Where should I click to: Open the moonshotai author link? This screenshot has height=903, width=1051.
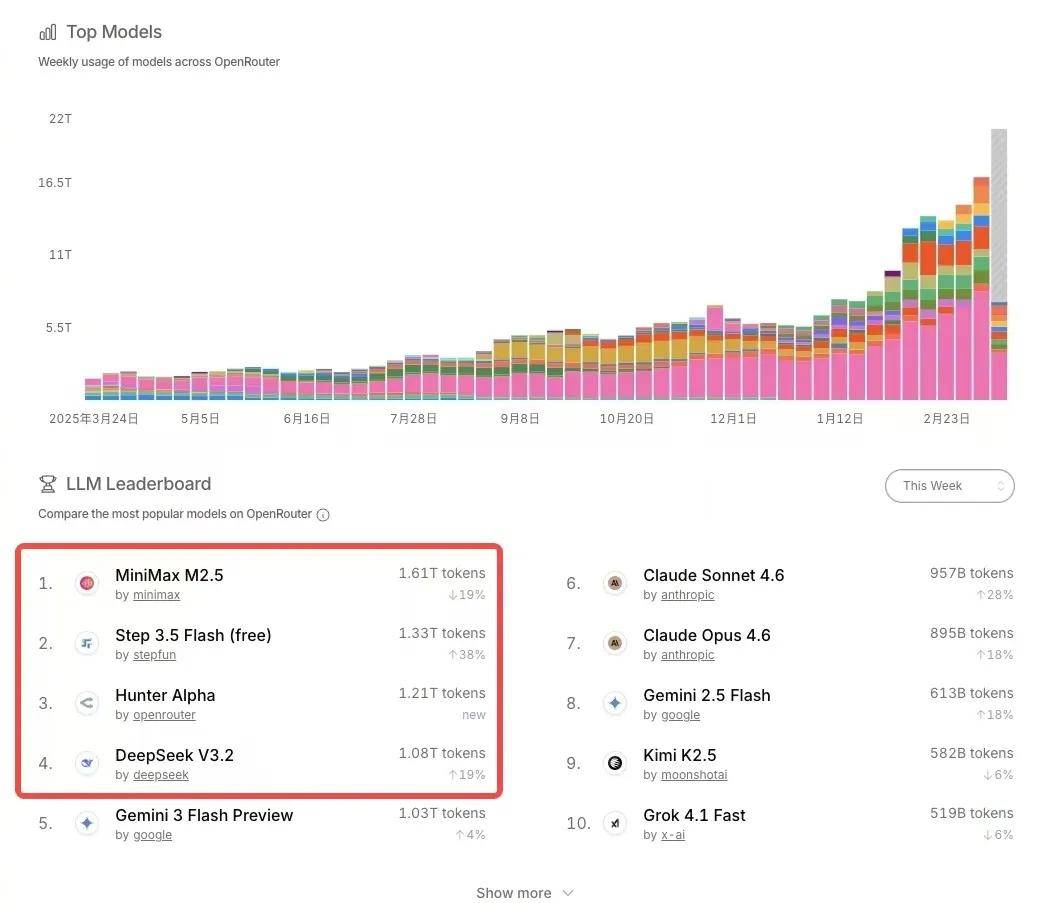click(694, 775)
